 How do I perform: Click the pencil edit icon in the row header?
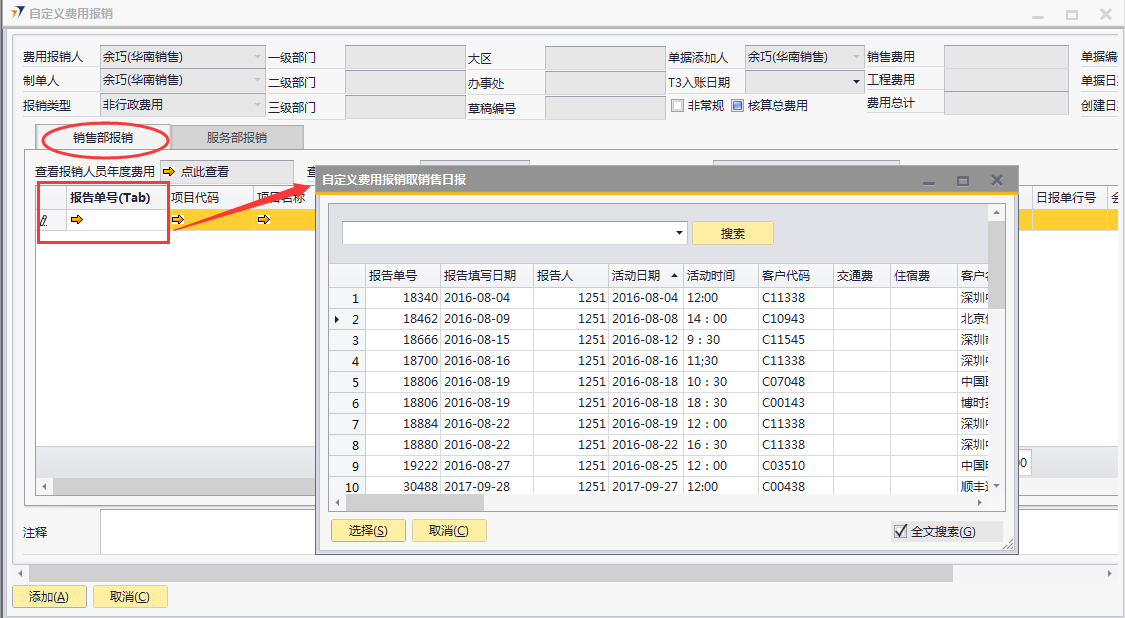click(x=44, y=221)
